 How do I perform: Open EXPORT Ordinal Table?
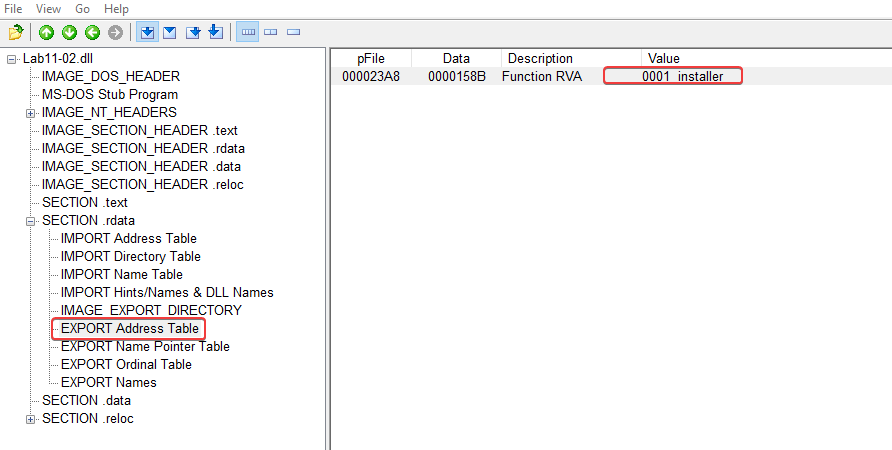click(x=126, y=365)
